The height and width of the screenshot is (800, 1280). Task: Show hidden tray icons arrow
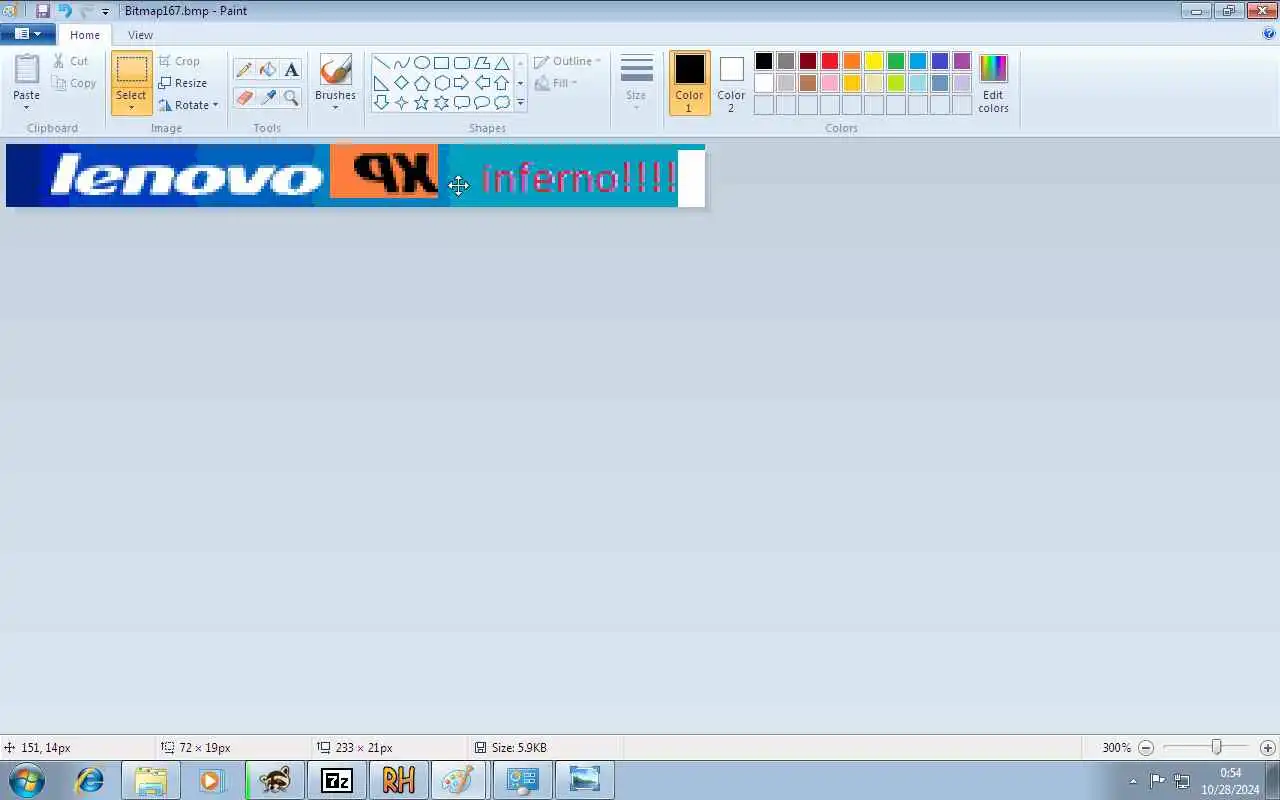pyautogui.click(x=1133, y=781)
